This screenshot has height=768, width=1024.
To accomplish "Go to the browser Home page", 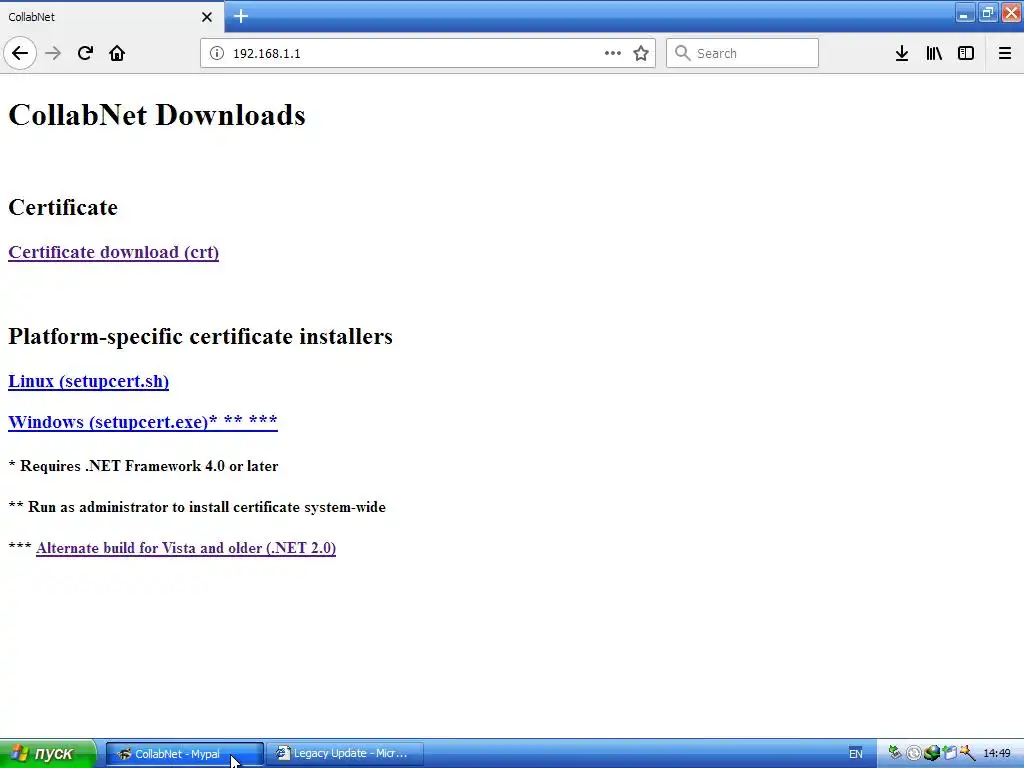I will click(117, 53).
